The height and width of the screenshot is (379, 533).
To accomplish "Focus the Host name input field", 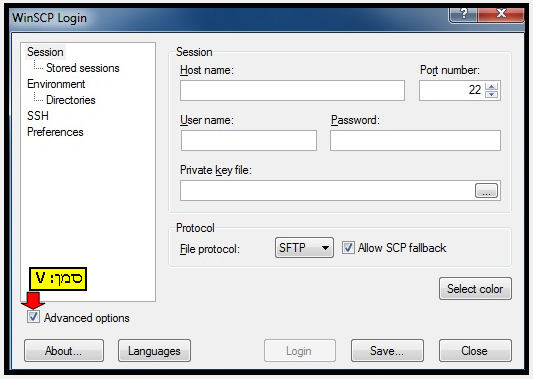I will pos(292,90).
